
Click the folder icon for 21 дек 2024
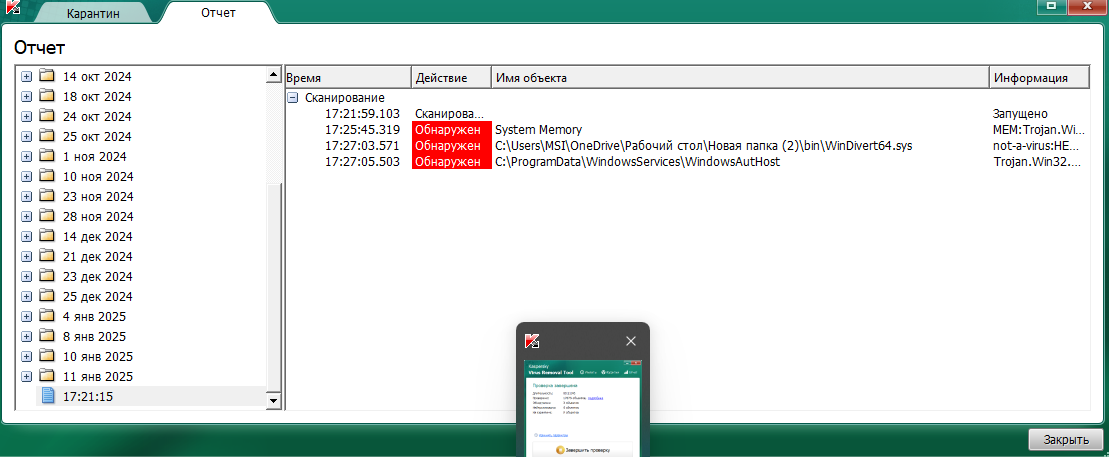(47, 255)
